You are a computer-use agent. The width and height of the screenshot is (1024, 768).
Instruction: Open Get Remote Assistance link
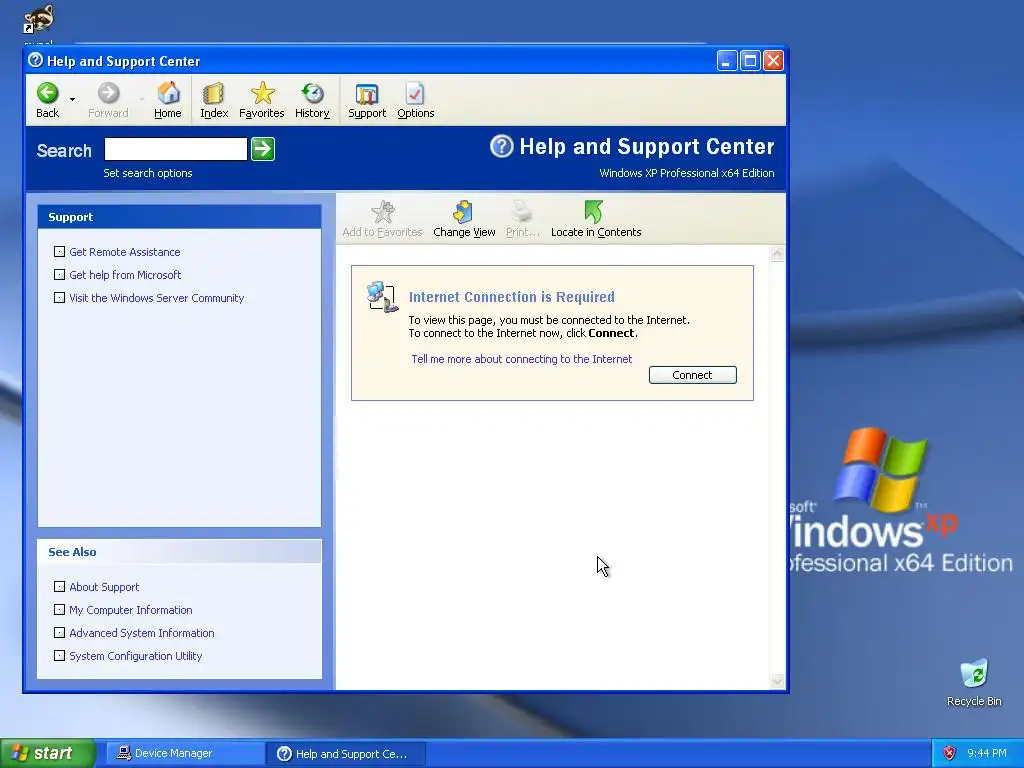[125, 252]
